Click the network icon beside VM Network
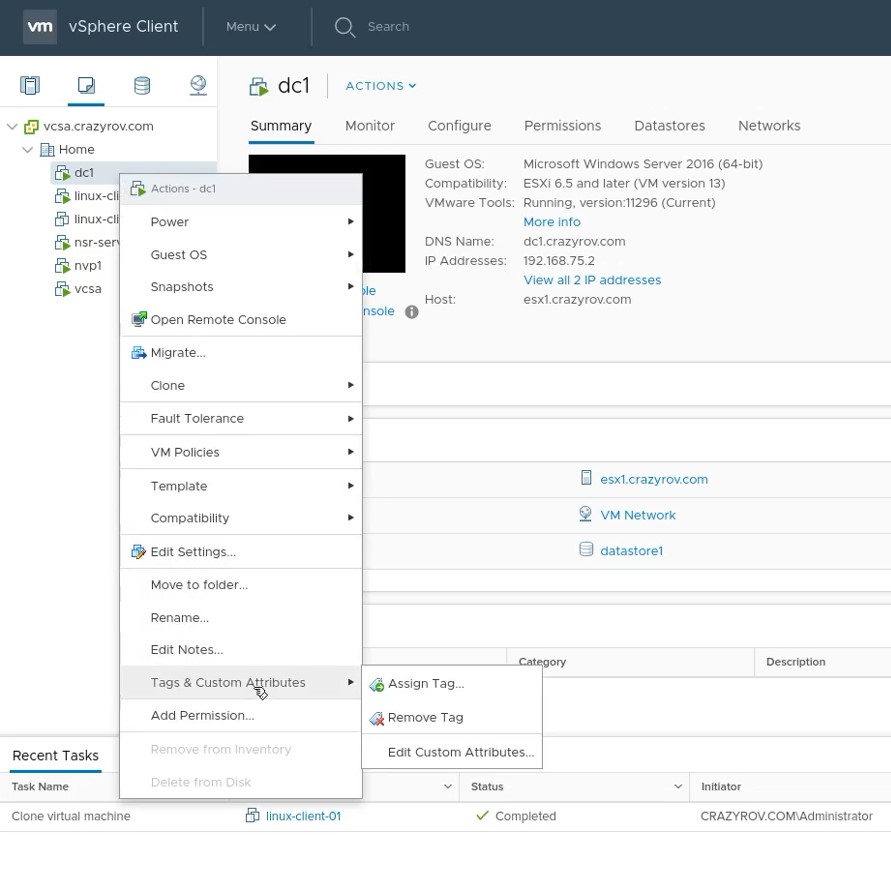The width and height of the screenshot is (891, 874). [585, 514]
